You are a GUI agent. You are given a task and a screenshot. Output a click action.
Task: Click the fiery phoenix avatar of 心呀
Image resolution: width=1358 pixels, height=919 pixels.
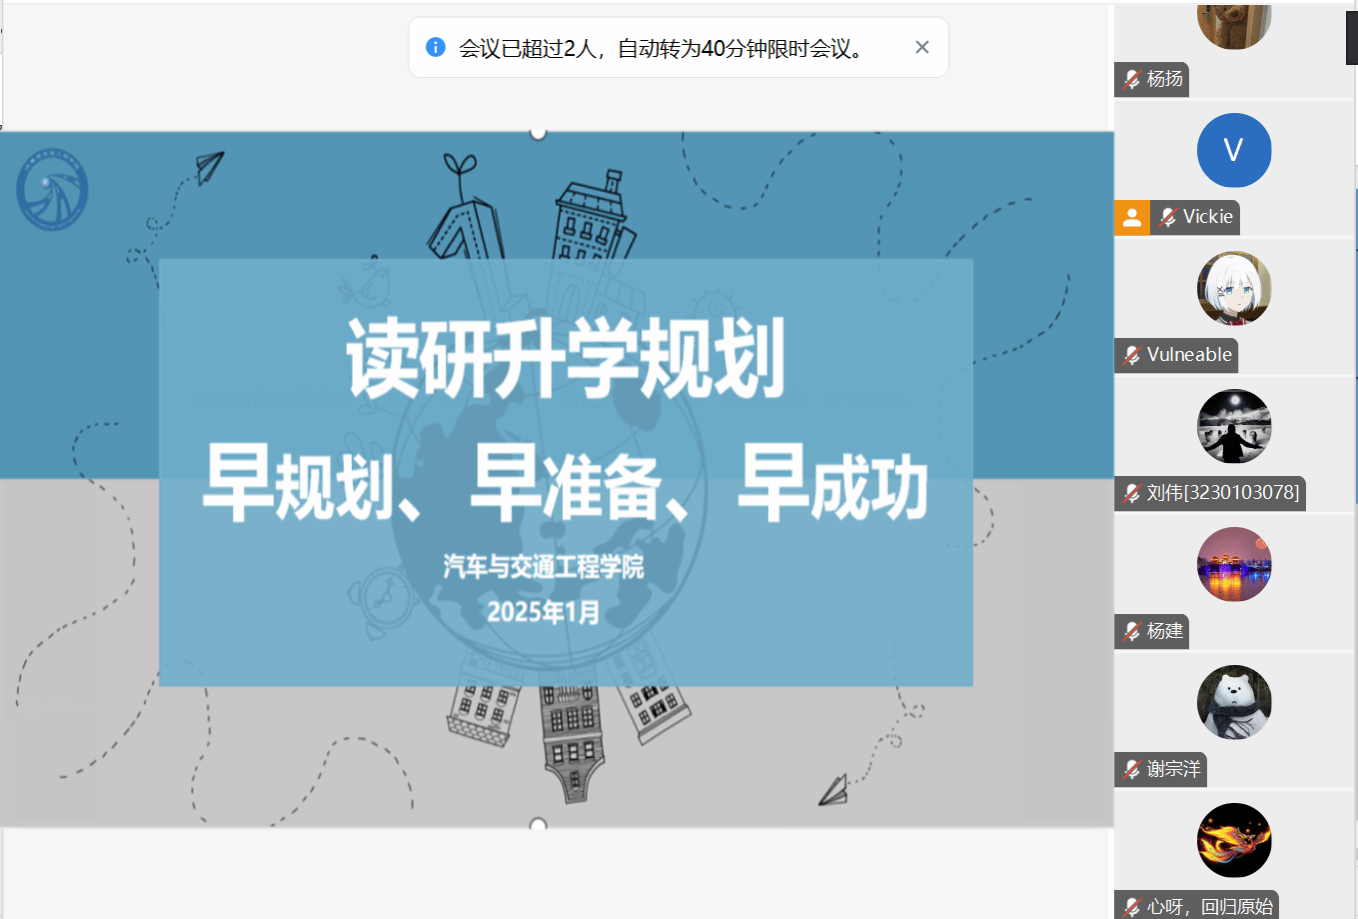coord(1234,840)
